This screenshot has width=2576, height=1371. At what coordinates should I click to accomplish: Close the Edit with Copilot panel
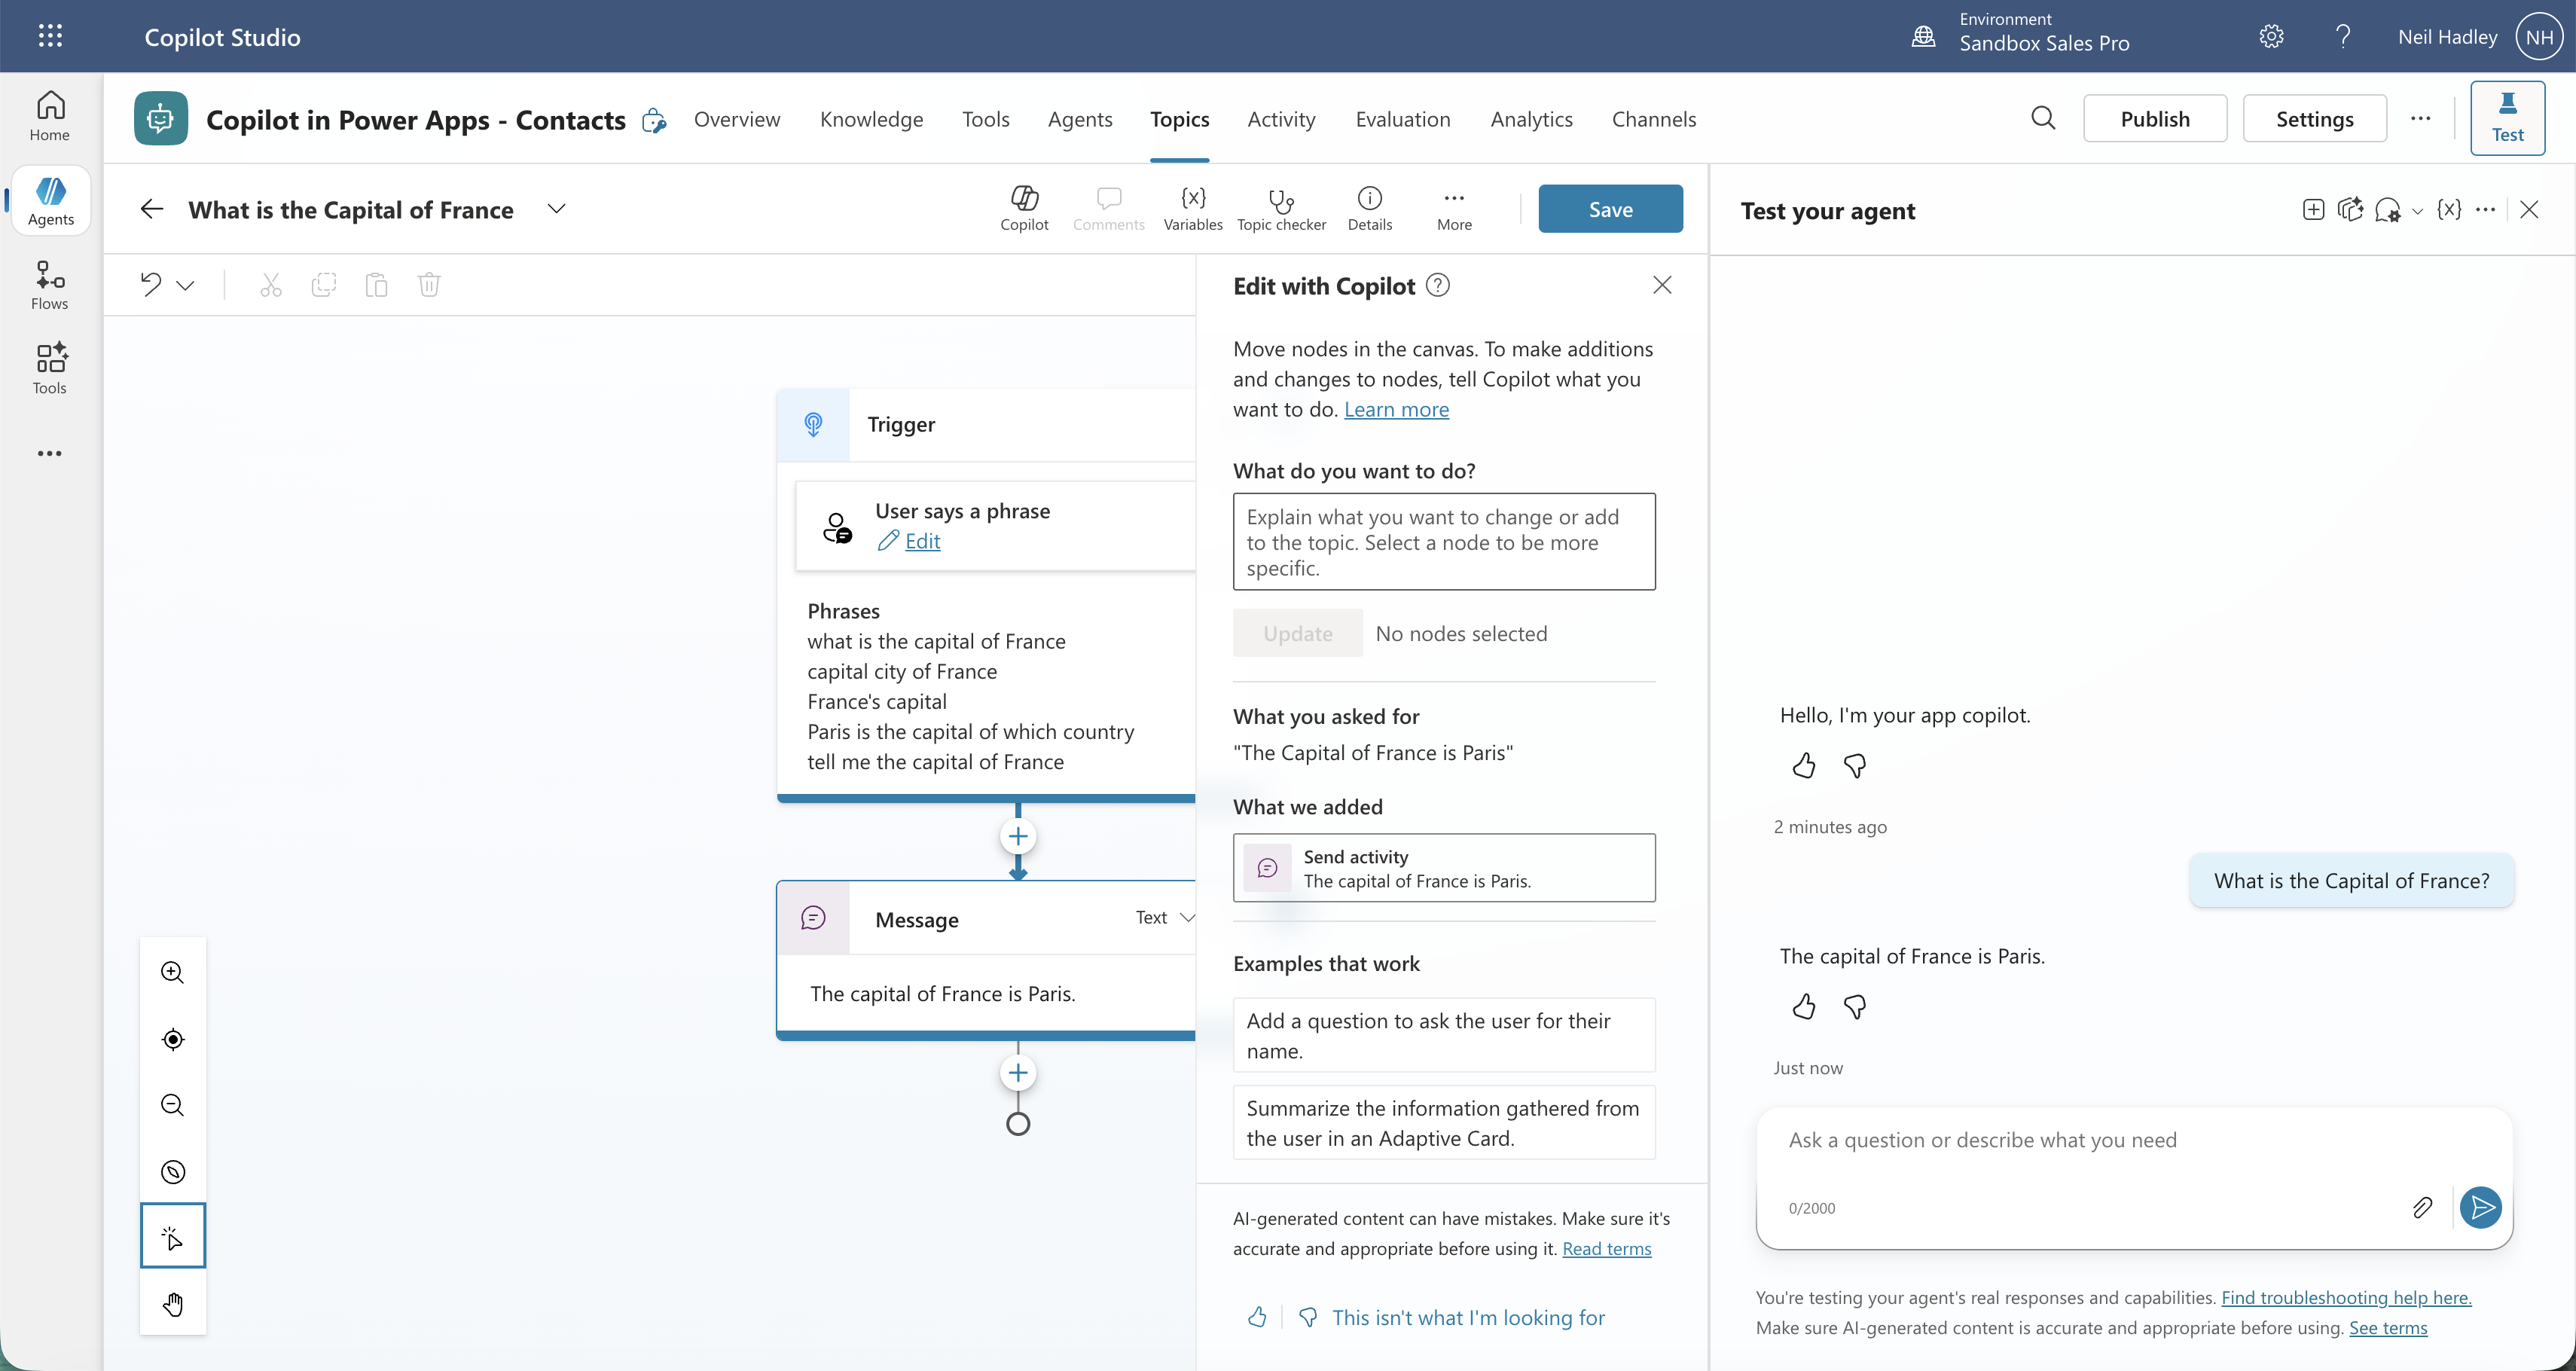1662,286
